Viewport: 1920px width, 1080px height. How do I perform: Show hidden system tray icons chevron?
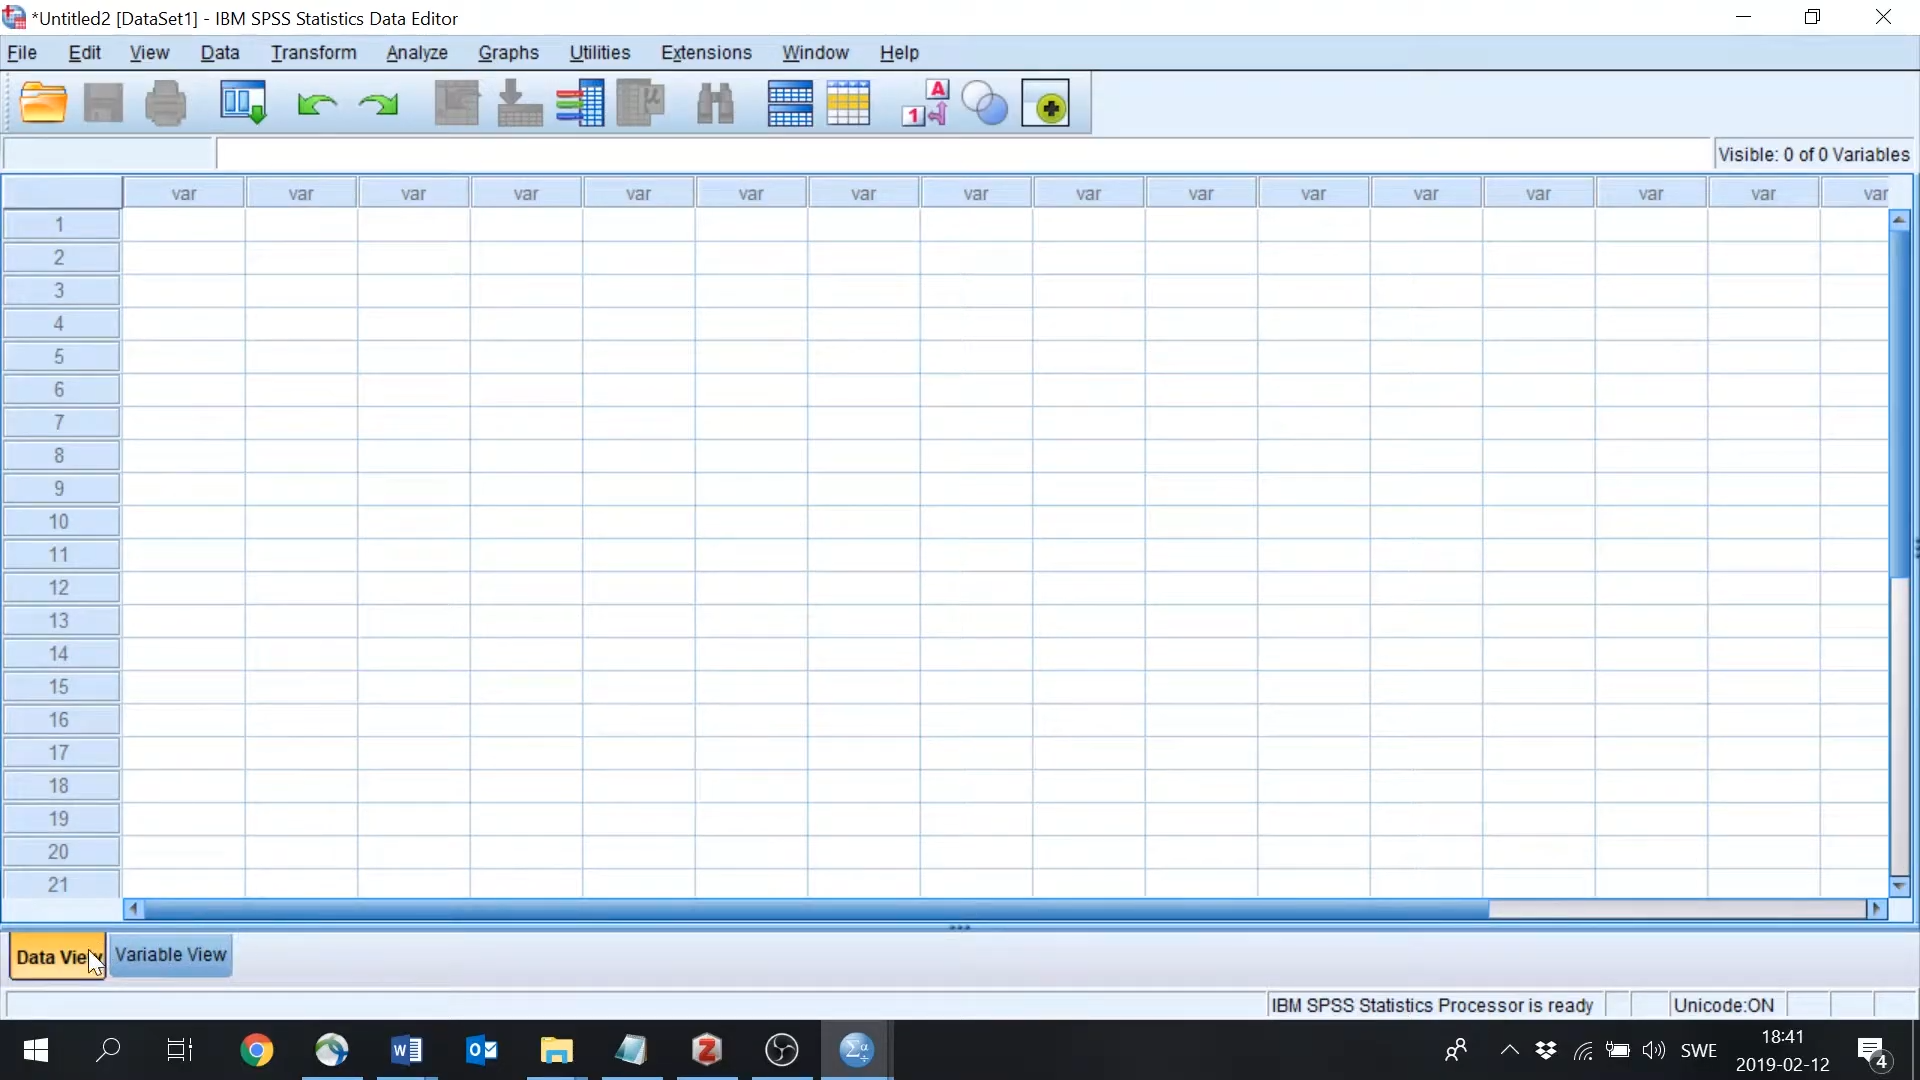point(1510,1050)
